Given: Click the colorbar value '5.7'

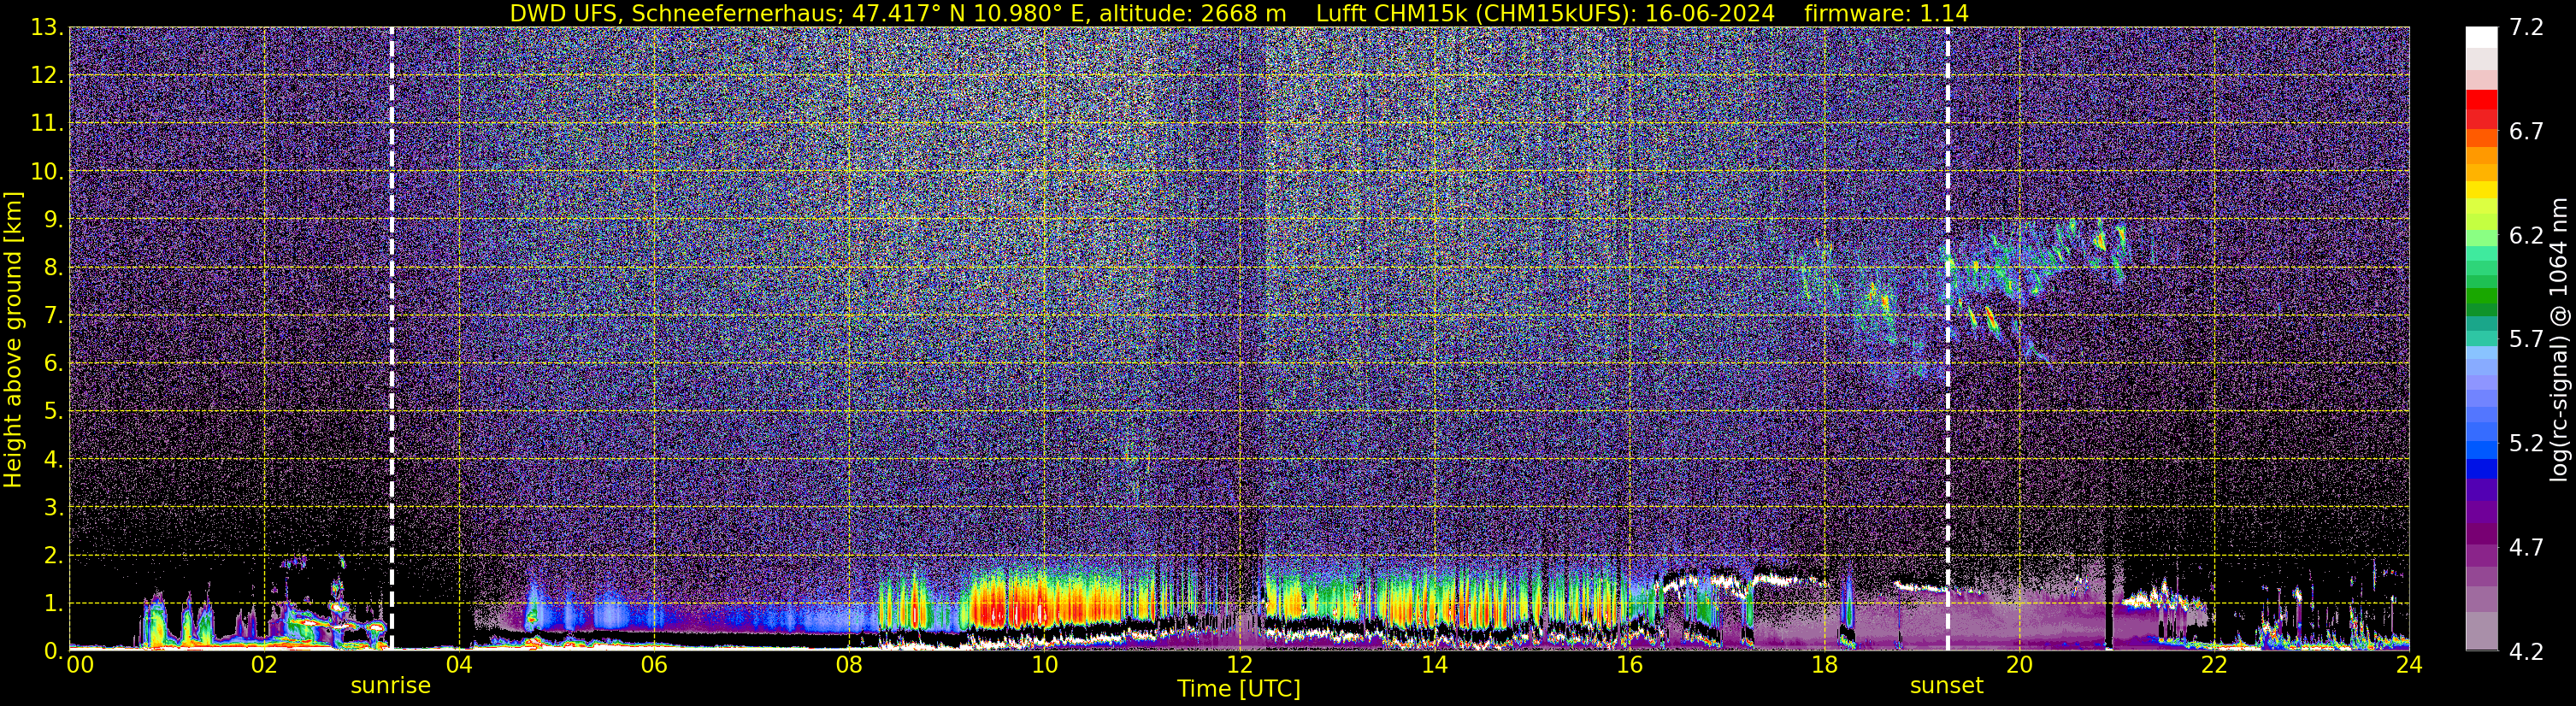Looking at the screenshot, I should [2526, 339].
